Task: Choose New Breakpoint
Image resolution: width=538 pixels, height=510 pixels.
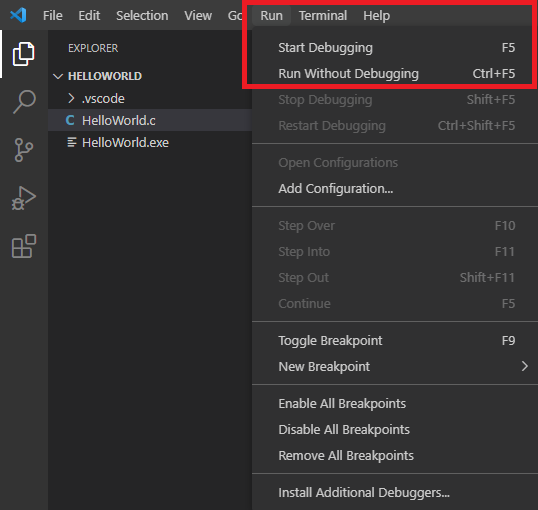Action: point(396,367)
